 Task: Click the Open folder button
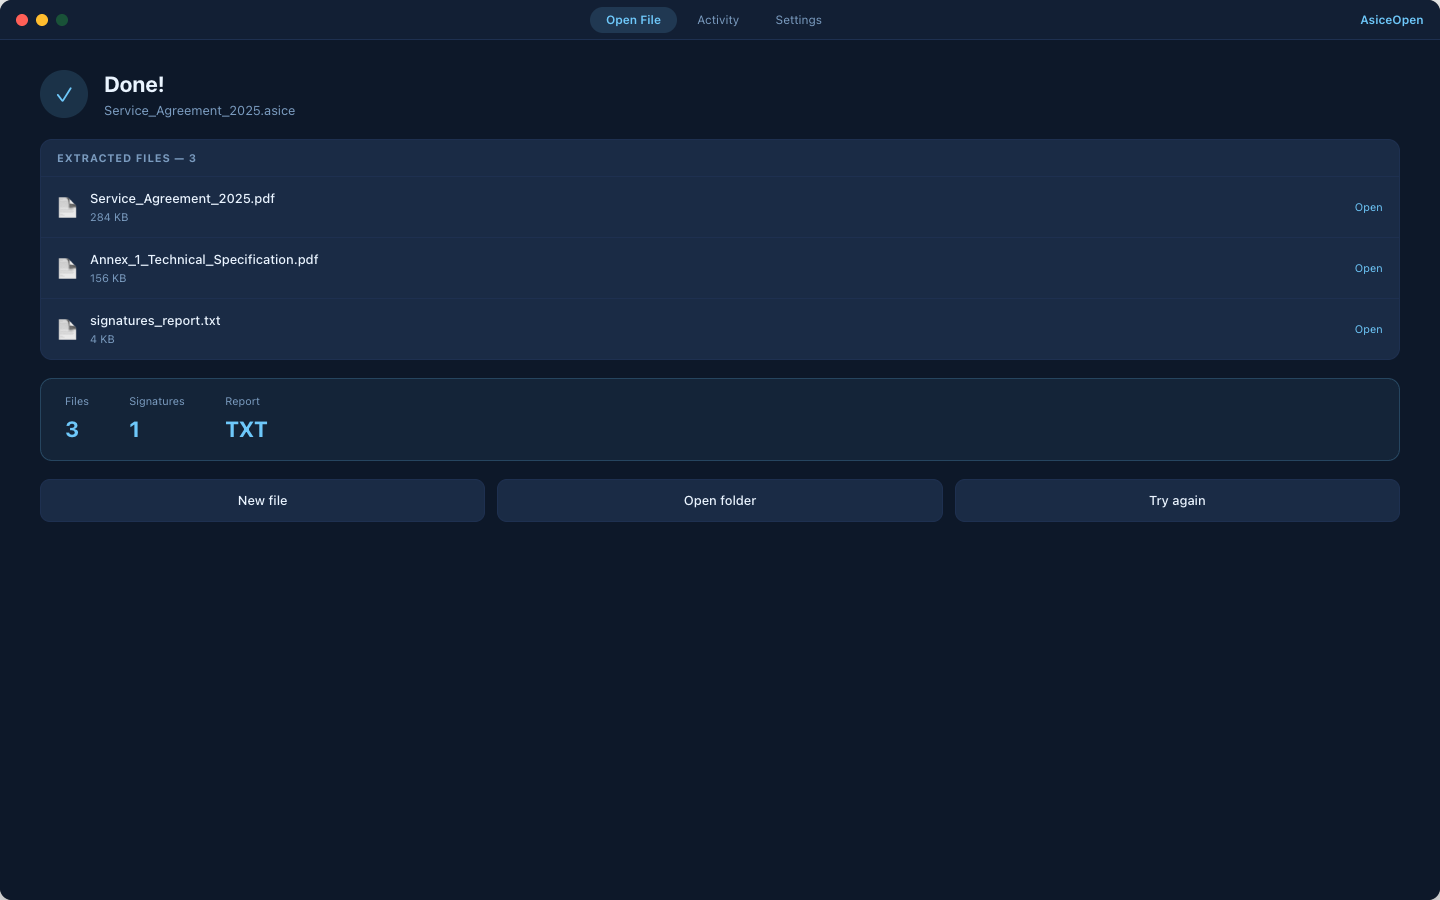pyautogui.click(x=719, y=500)
